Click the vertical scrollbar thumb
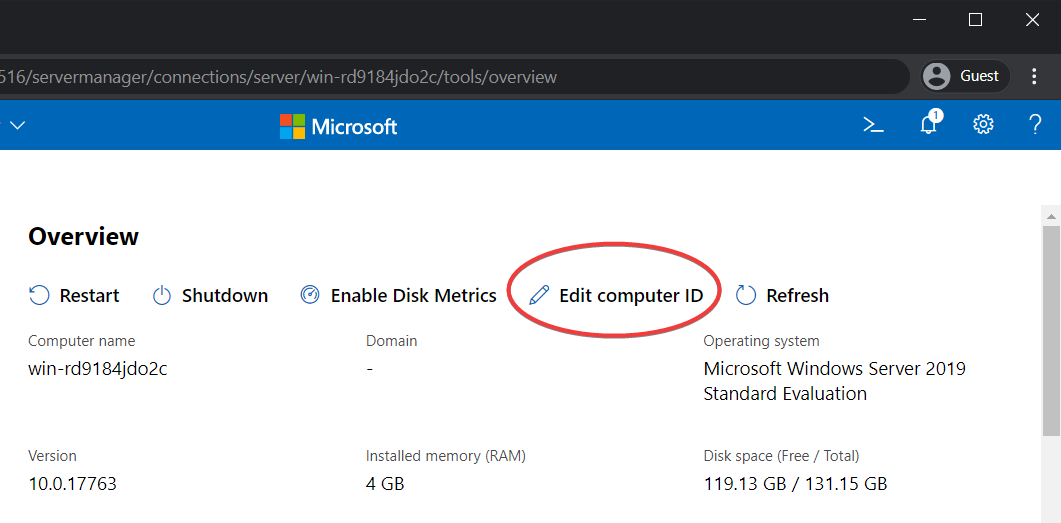This screenshot has height=523, width=1061. (1051, 332)
